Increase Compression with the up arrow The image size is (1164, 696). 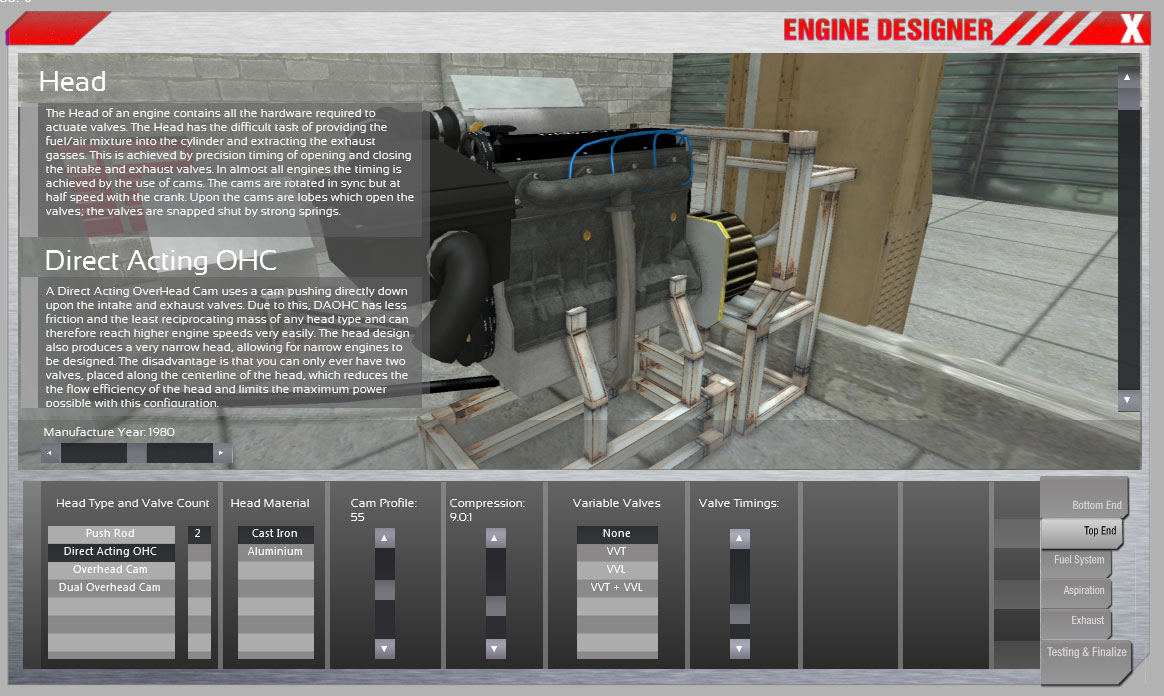(x=495, y=538)
